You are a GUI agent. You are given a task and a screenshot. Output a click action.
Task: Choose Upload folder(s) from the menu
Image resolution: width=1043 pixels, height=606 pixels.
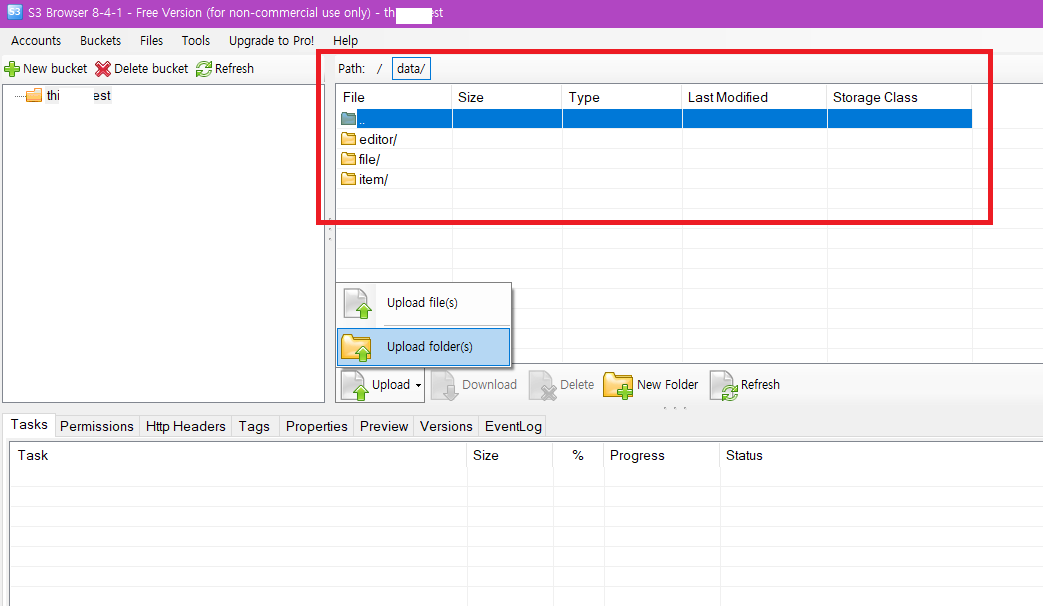(x=429, y=347)
